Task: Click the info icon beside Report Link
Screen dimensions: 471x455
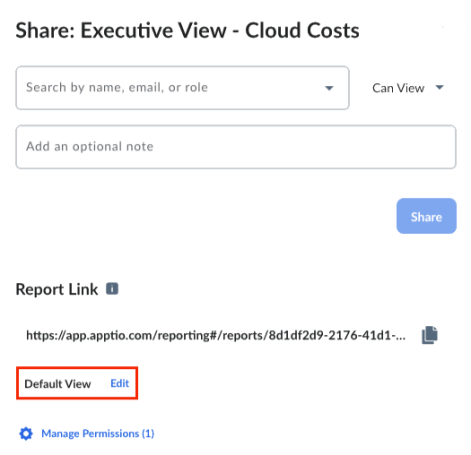Action: coord(112,289)
